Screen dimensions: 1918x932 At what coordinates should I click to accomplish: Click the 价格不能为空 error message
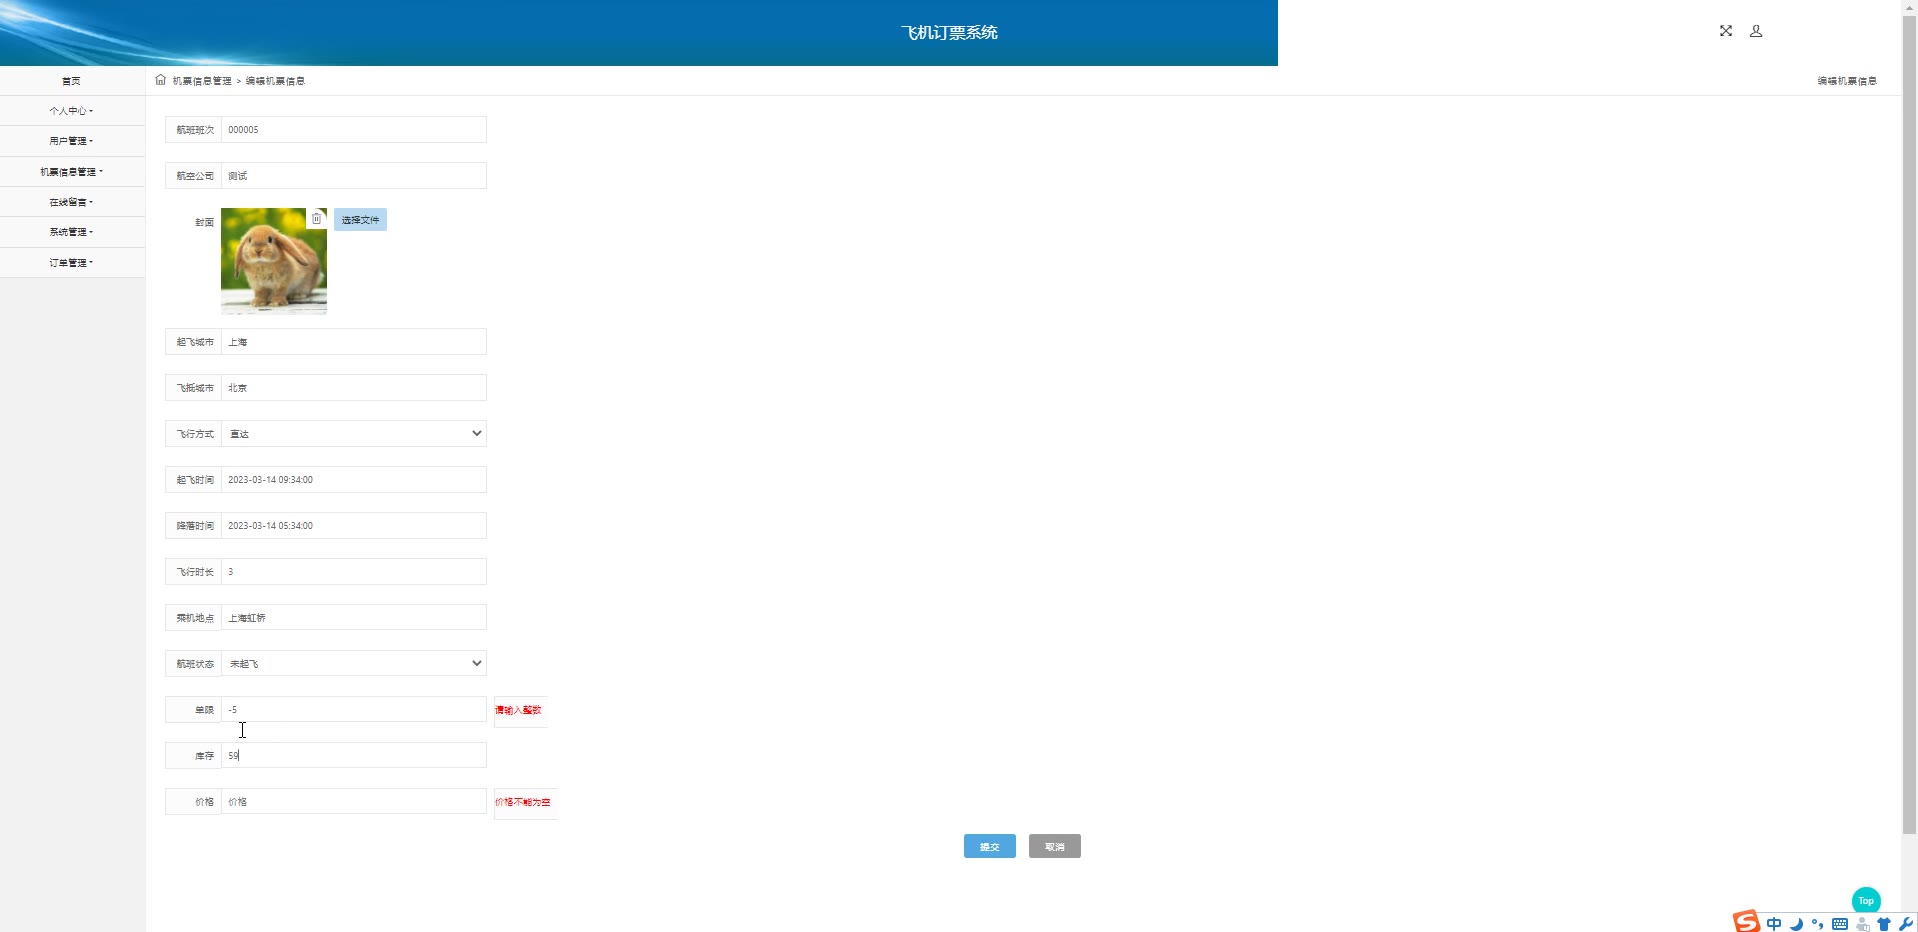(x=523, y=802)
